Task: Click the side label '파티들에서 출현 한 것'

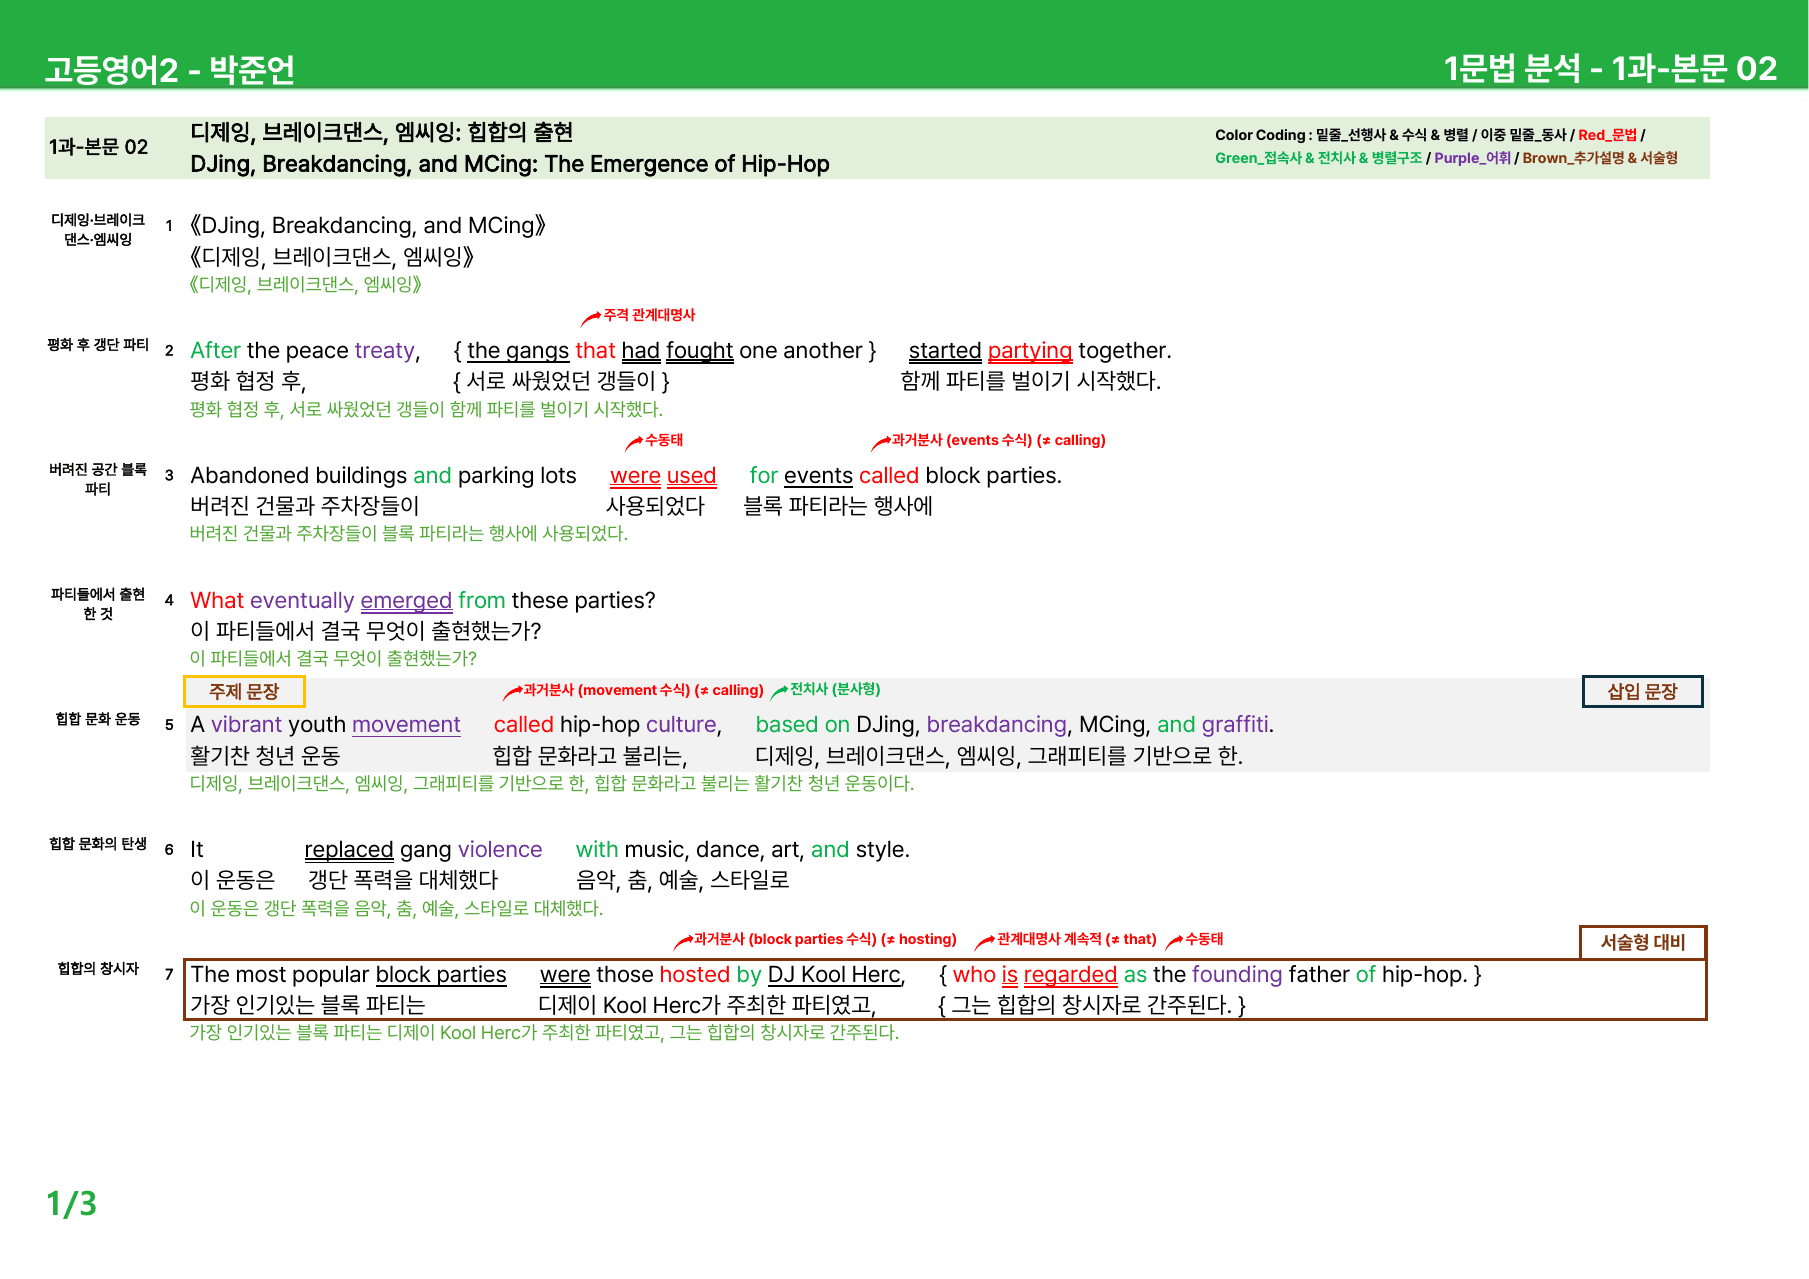Action: click(98, 604)
